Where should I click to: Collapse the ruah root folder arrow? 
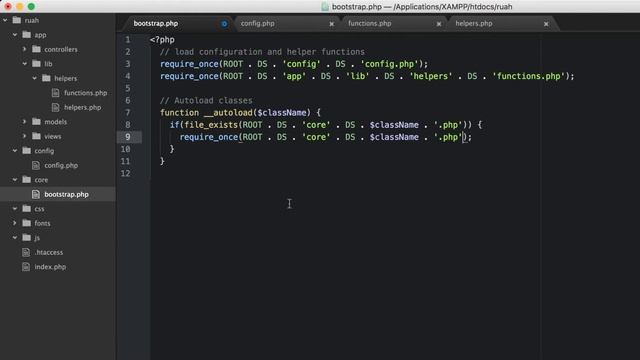5,20
